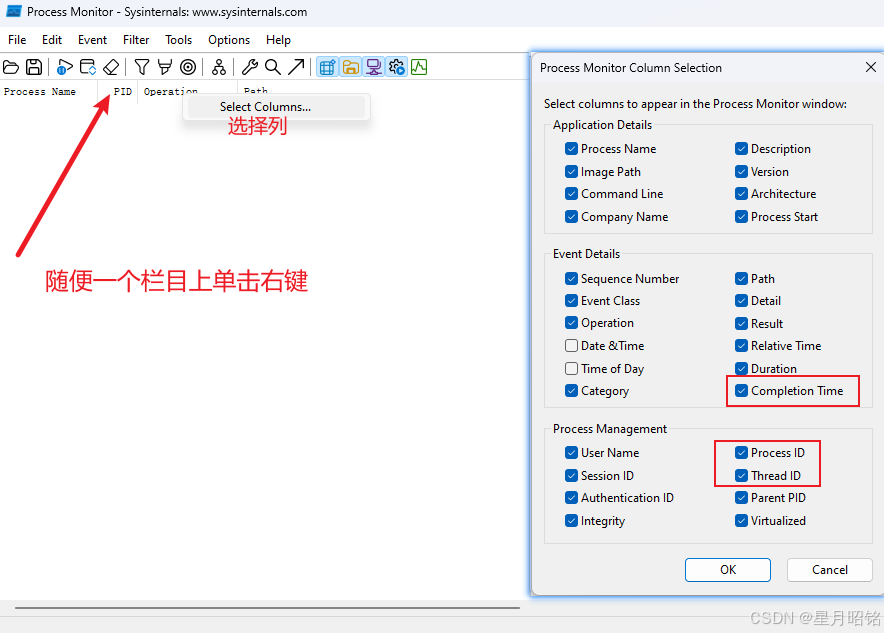This screenshot has height=633, width=884.
Task: Uncheck the Relative Time checkbox
Action: click(x=741, y=346)
